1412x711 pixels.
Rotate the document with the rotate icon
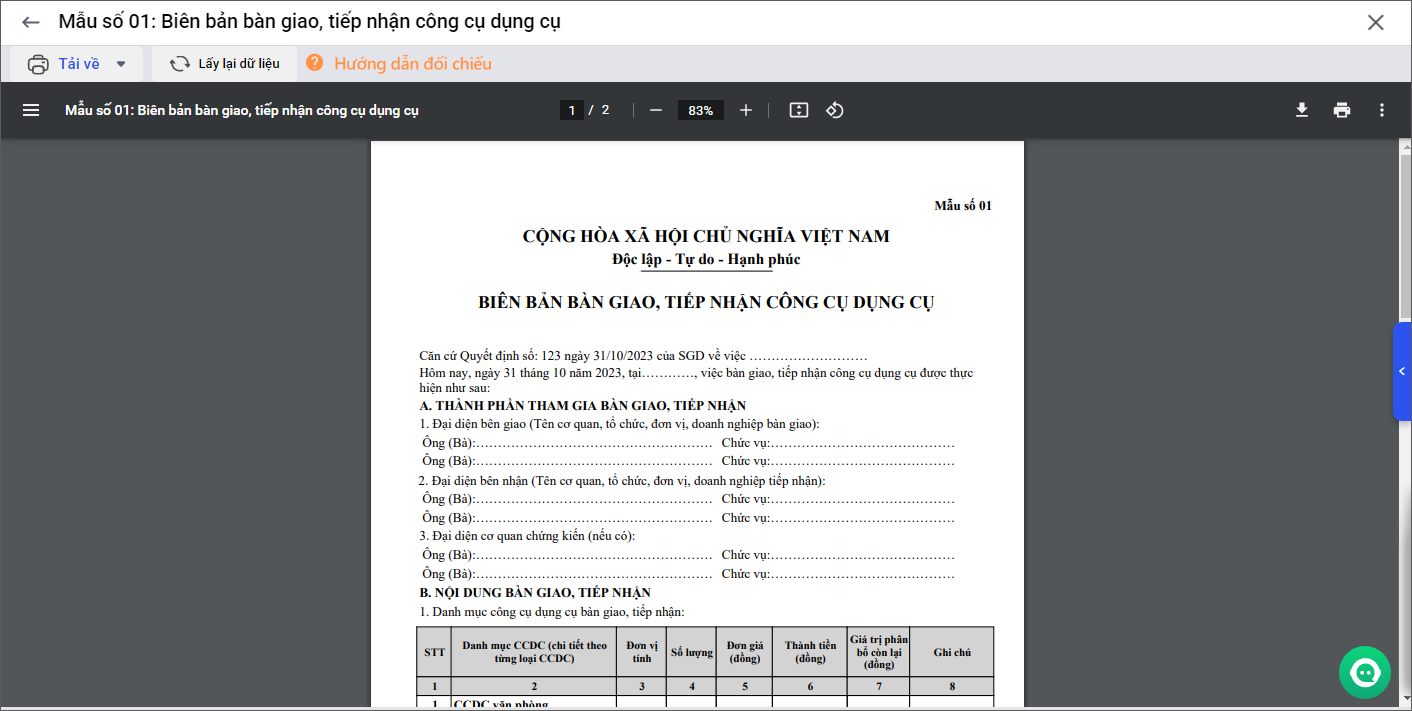click(x=835, y=110)
